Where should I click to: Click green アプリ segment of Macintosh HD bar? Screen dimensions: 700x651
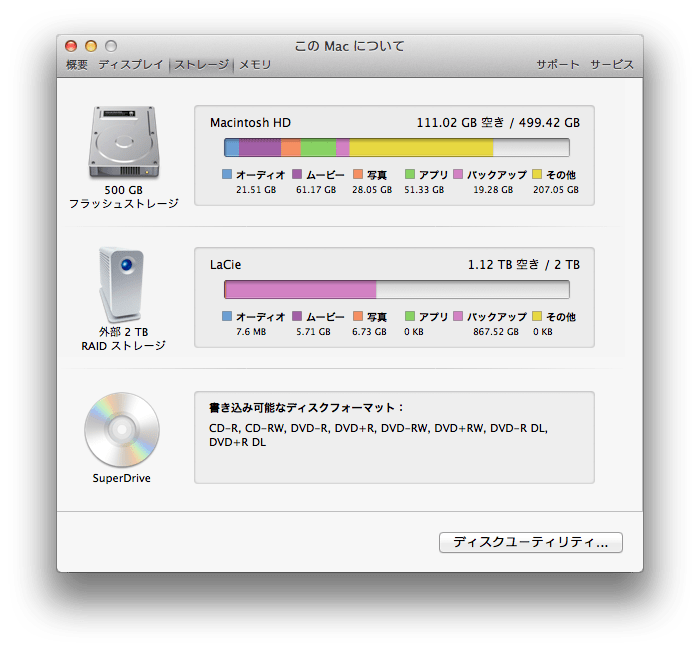(318, 147)
